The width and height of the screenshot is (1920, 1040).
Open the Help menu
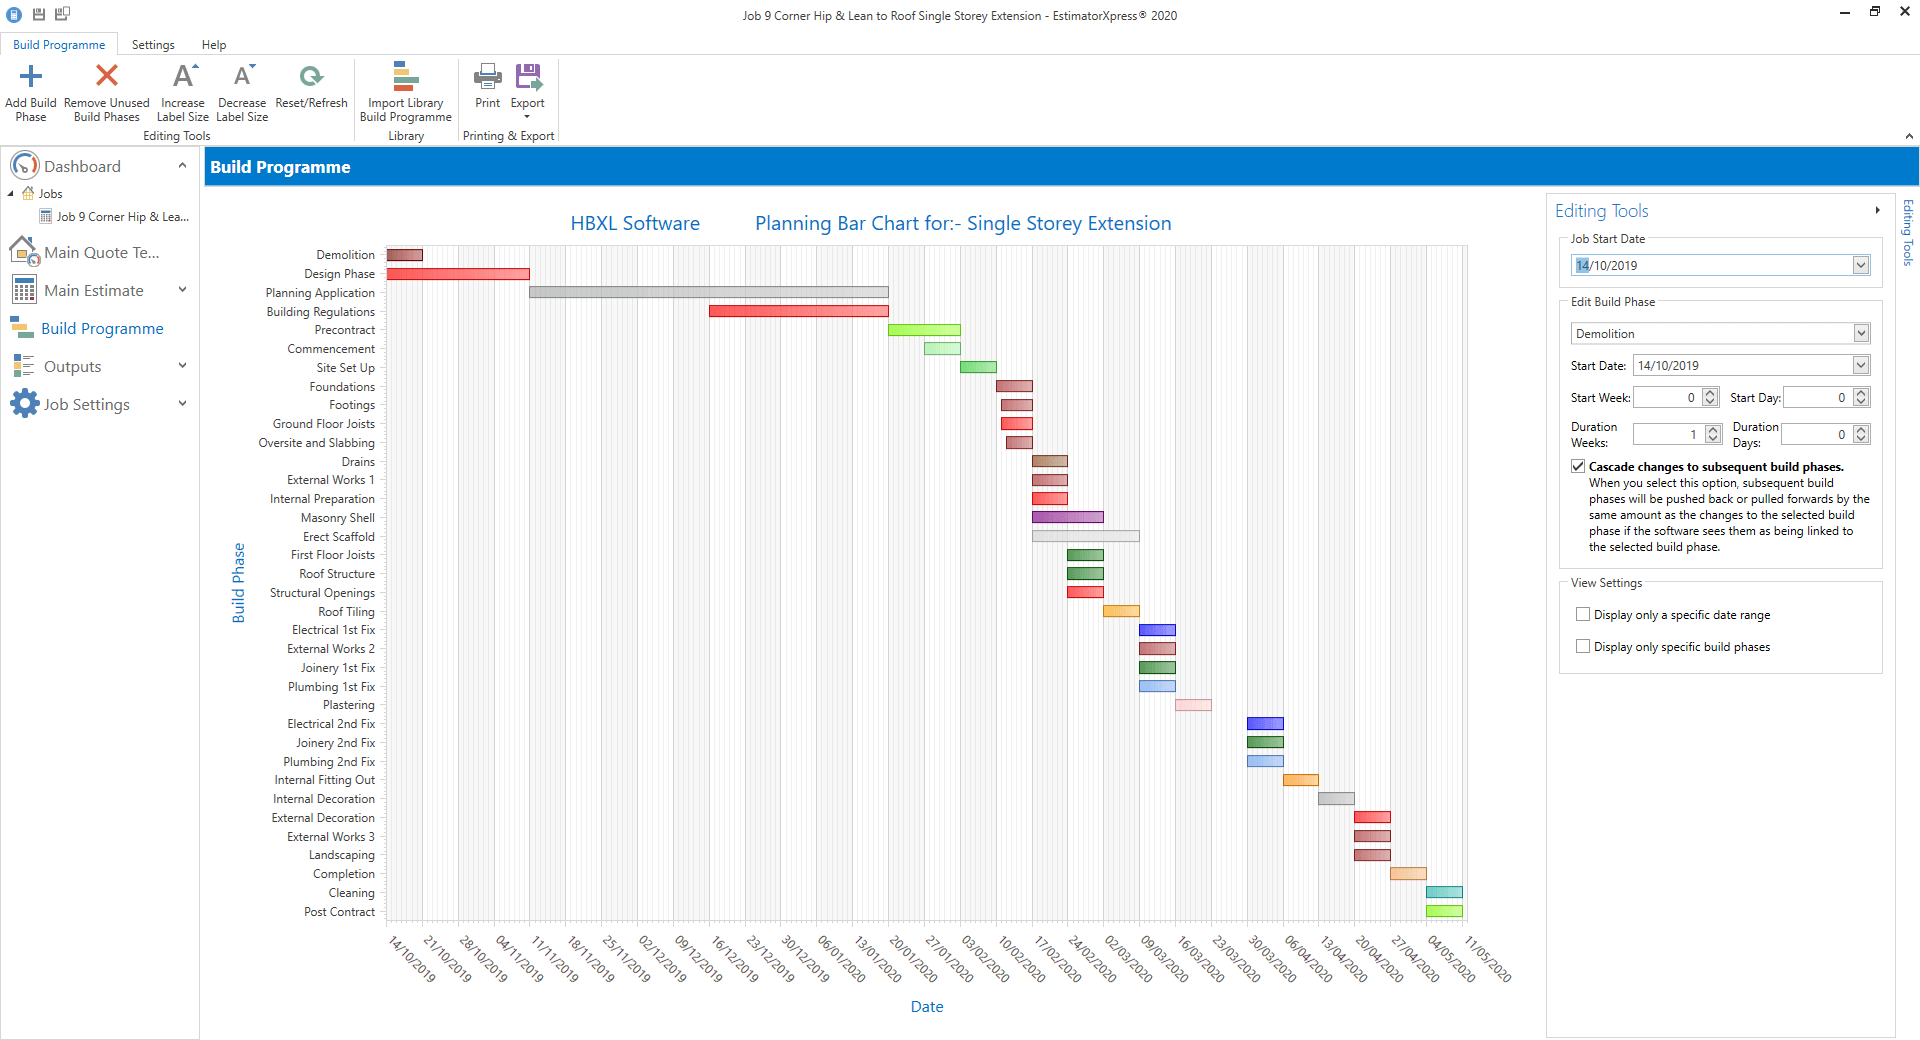click(214, 45)
